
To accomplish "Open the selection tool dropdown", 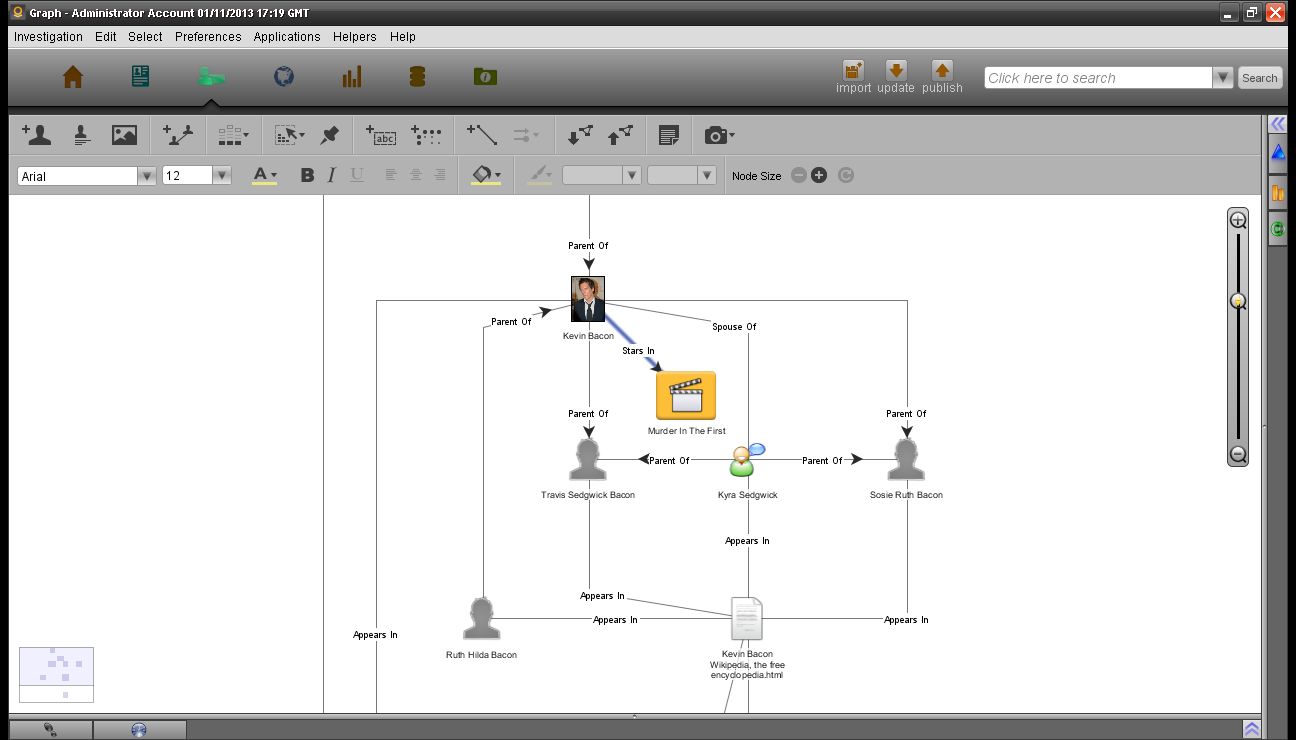I will click(290, 134).
